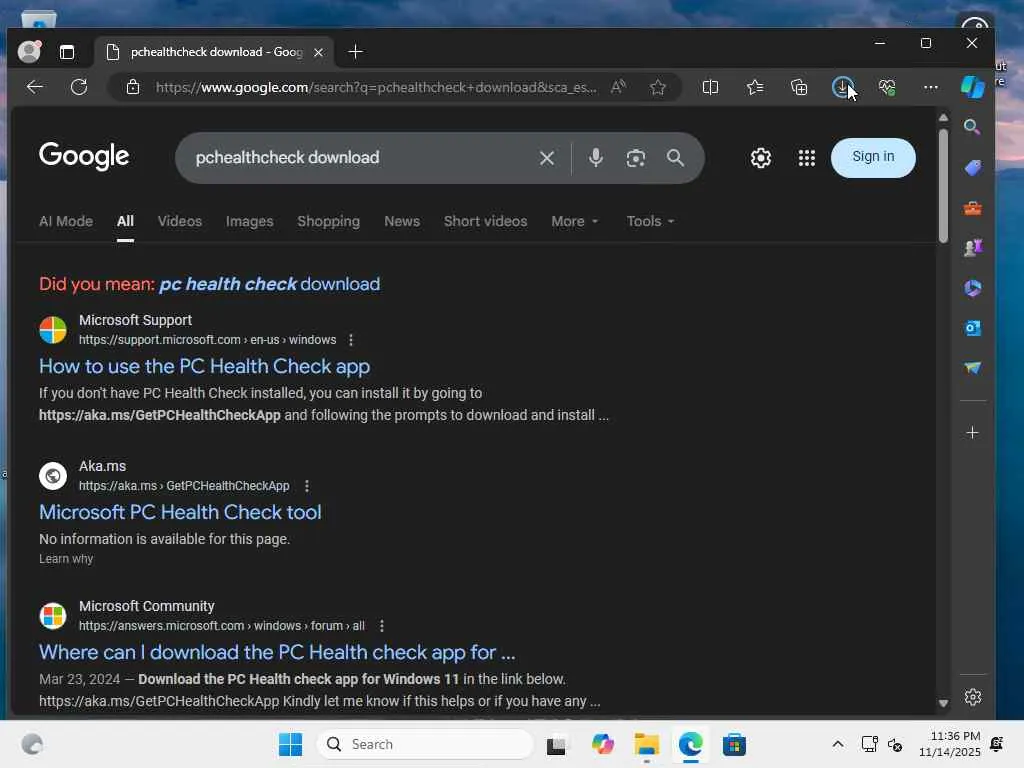Click scrollbar down arrow
Viewport: 1024px width, 768px height.
pos(943,703)
